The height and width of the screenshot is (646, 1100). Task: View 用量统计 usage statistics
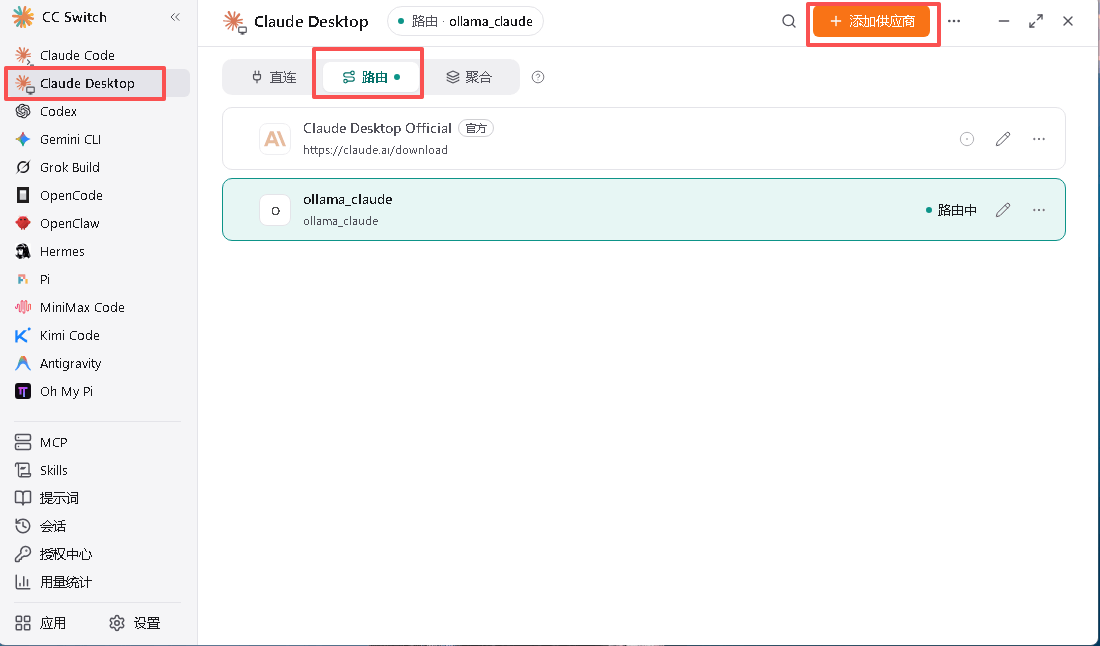click(x=65, y=583)
